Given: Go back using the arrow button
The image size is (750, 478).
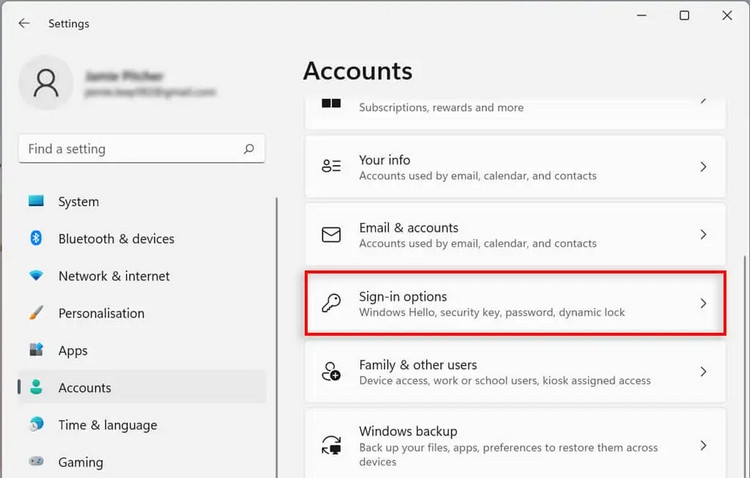Looking at the screenshot, I should point(24,23).
